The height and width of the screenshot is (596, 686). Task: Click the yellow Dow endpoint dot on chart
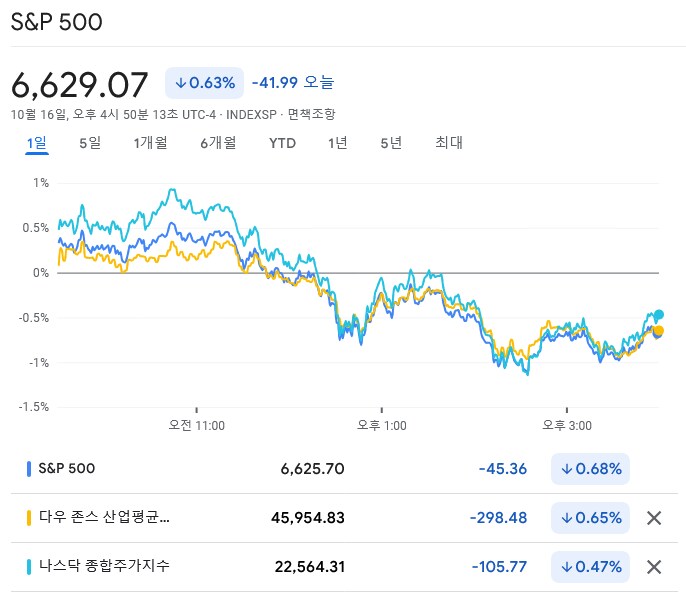(659, 331)
